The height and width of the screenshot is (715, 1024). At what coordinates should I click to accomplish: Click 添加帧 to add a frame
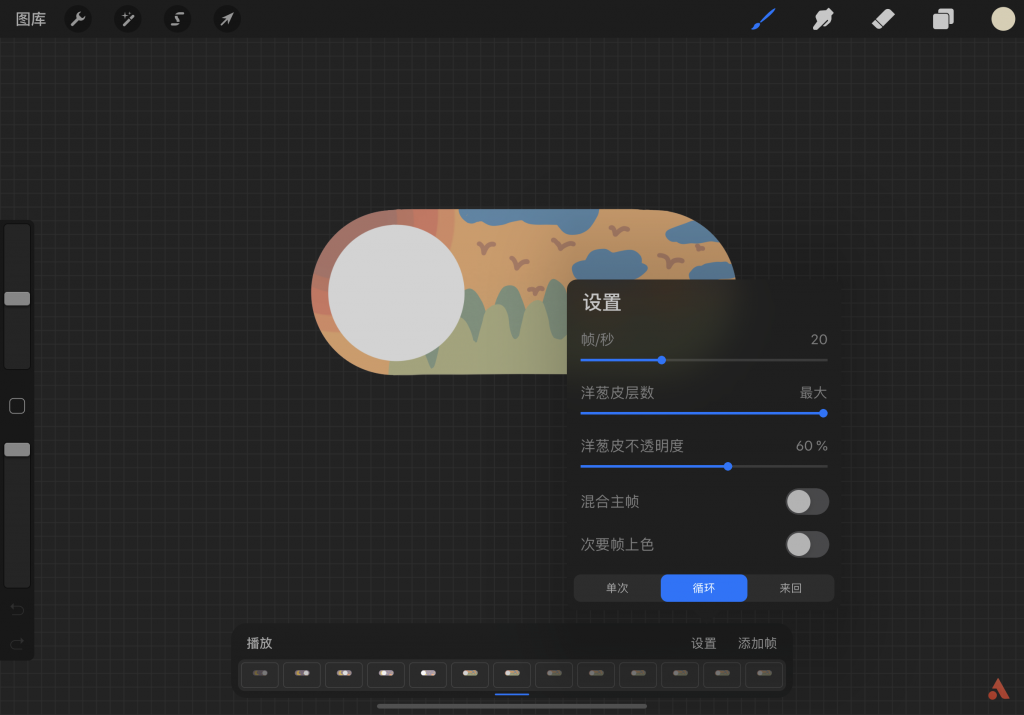tap(757, 644)
